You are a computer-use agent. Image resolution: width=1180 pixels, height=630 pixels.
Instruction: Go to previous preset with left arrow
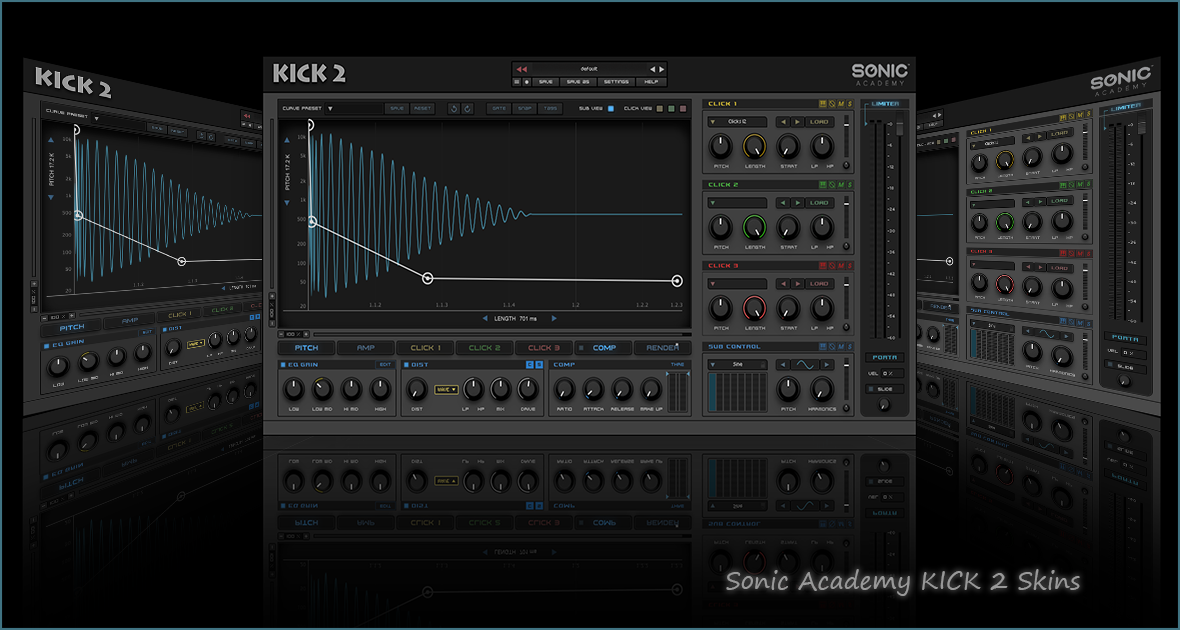tap(652, 69)
